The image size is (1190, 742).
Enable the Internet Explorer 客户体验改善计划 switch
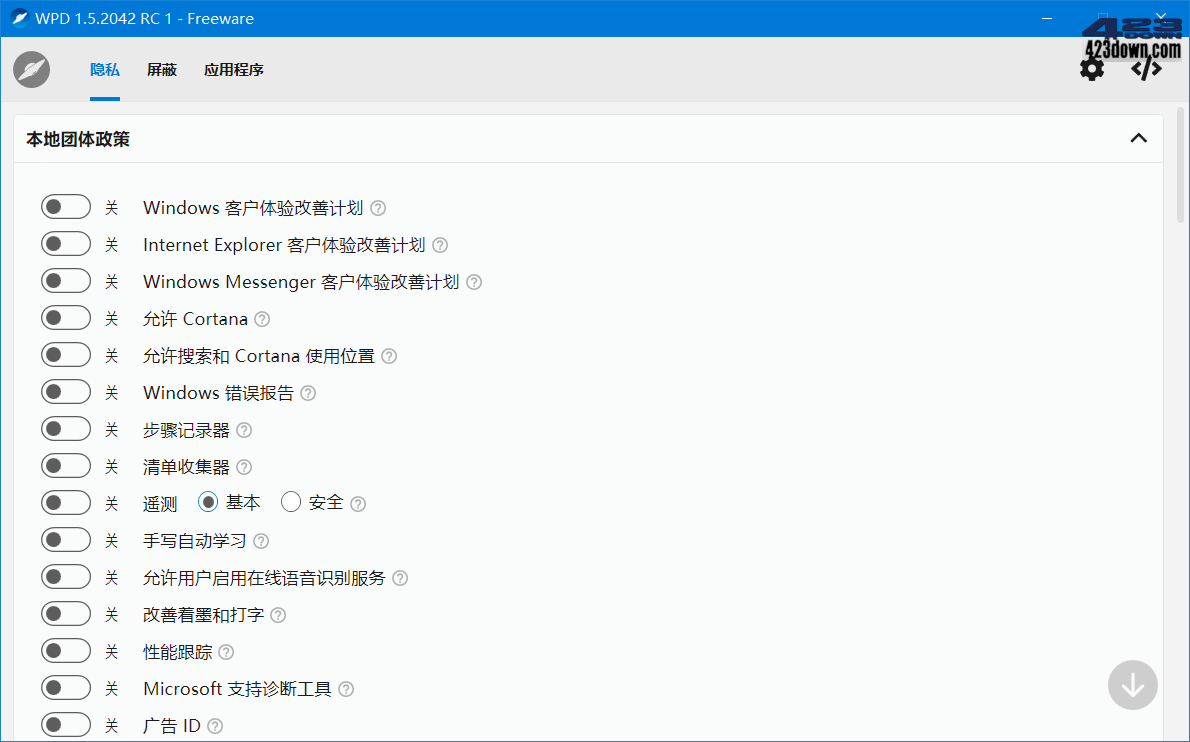click(66, 243)
